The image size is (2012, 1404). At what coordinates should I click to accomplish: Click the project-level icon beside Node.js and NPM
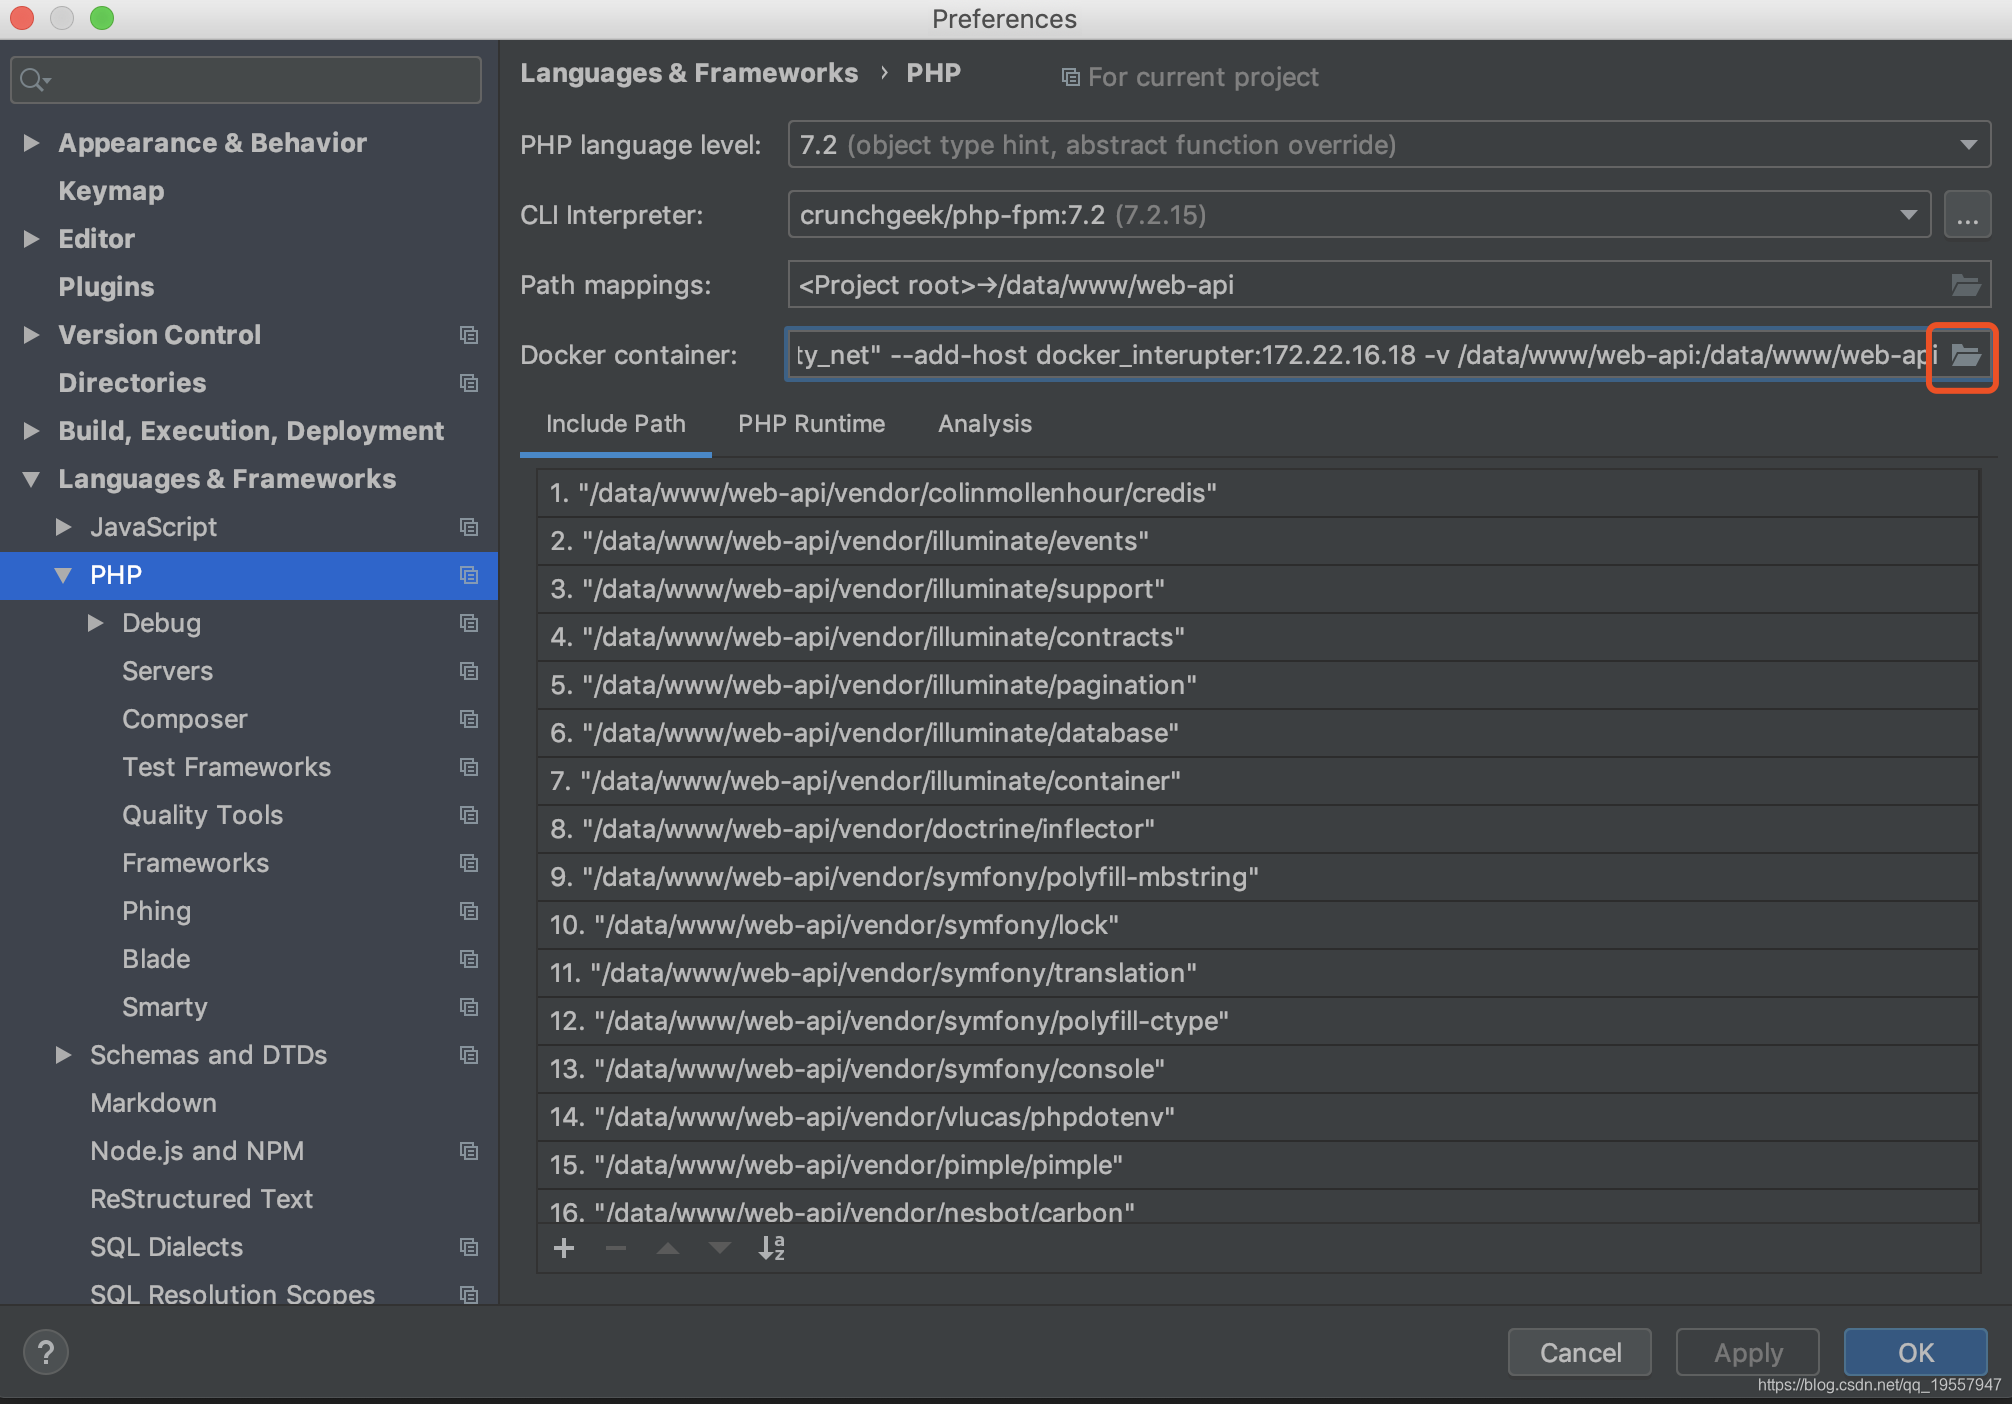coord(469,1151)
